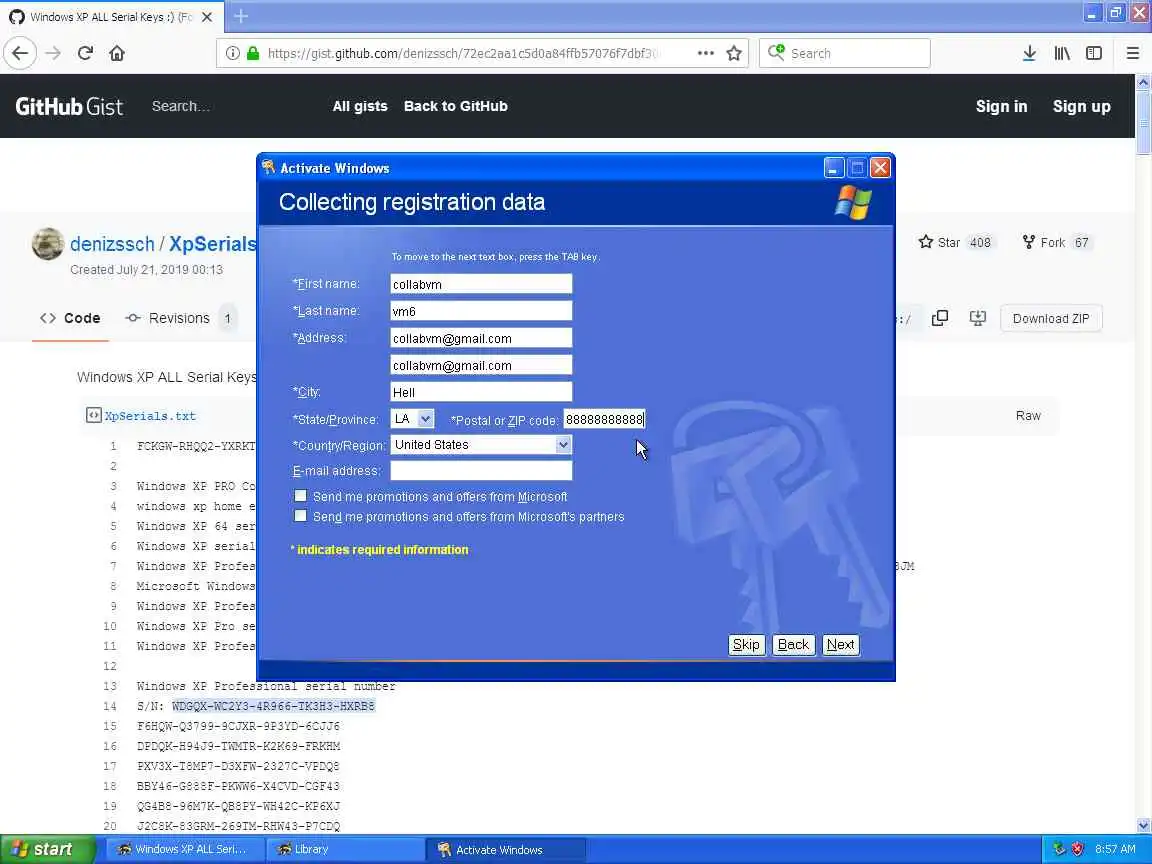1152x864 pixels.
Task: Focus the Last name field
Action: click(x=481, y=311)
